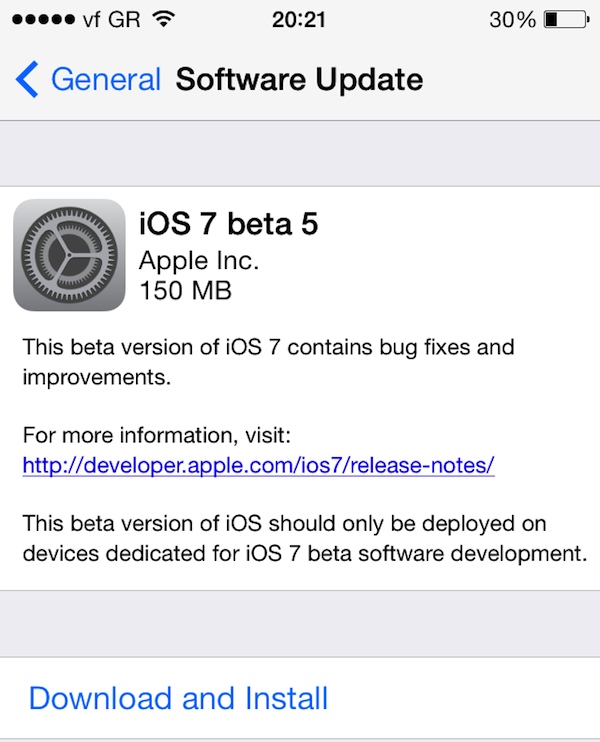Click the battery level icon
600x742 pixels.
(566, 19)
